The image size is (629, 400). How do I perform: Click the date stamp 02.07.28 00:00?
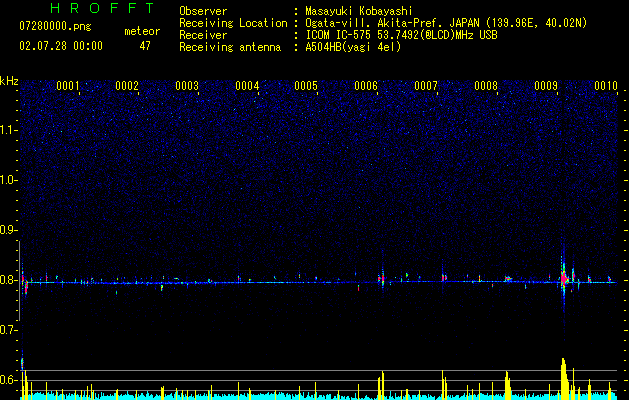coord(61,46)
